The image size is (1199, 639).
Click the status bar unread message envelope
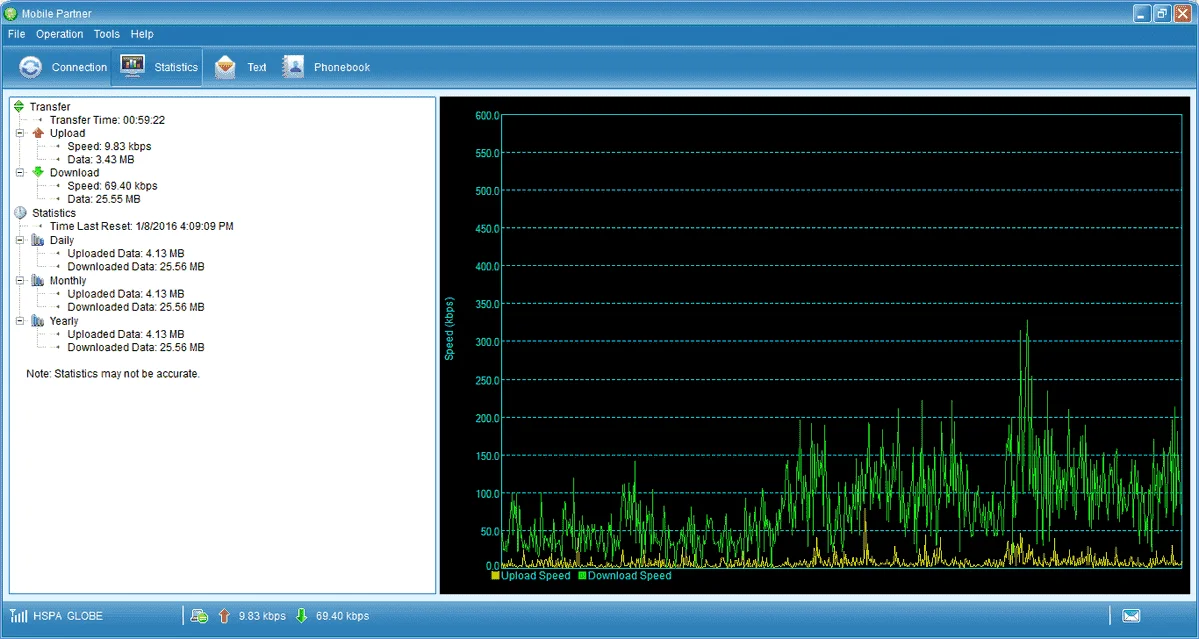[1131, 615]
